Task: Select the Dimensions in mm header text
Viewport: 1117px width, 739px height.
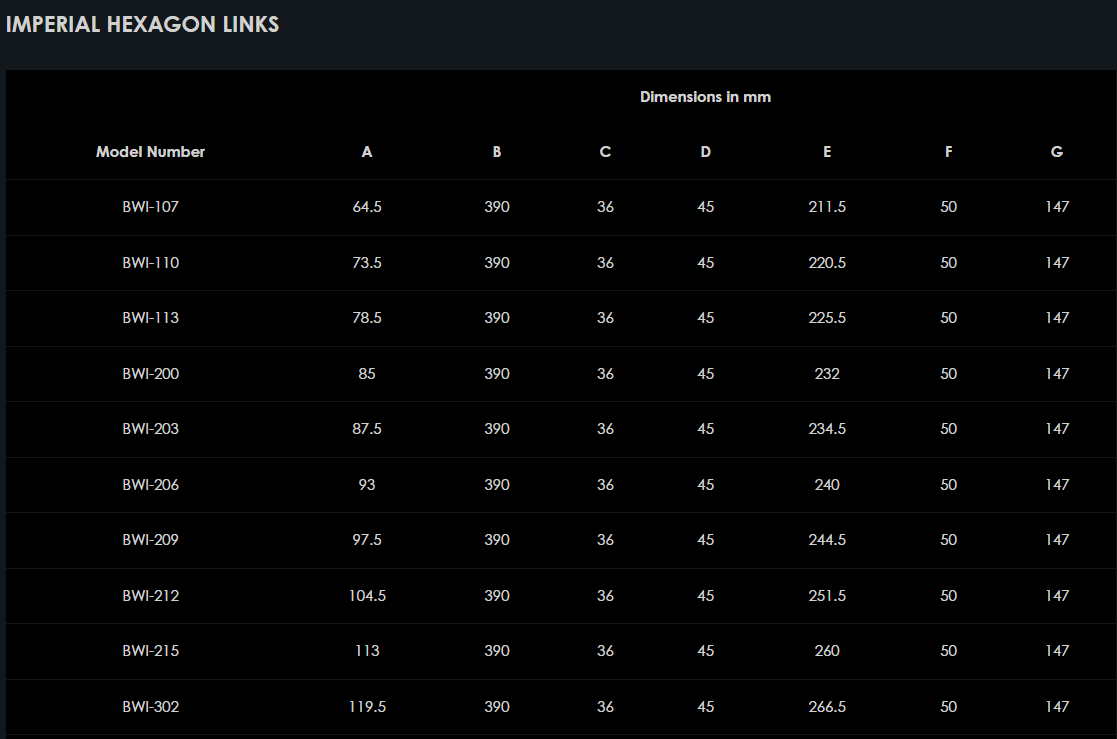Action: (705, 97)
